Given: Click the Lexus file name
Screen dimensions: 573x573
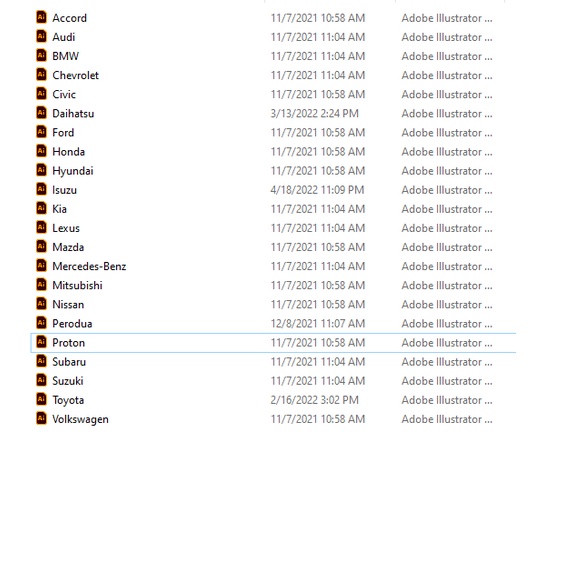Looking at the screenshot, I should [x=66, y=228].
